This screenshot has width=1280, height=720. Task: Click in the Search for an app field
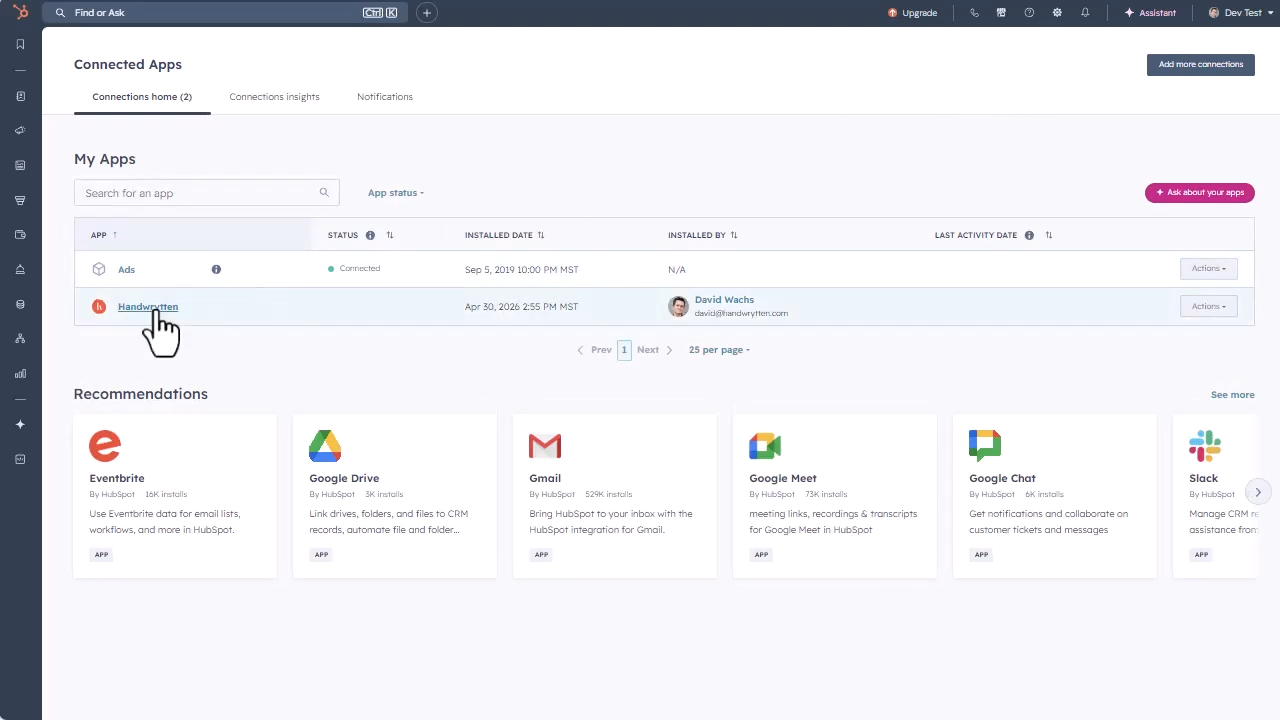(x=206, y=193)
